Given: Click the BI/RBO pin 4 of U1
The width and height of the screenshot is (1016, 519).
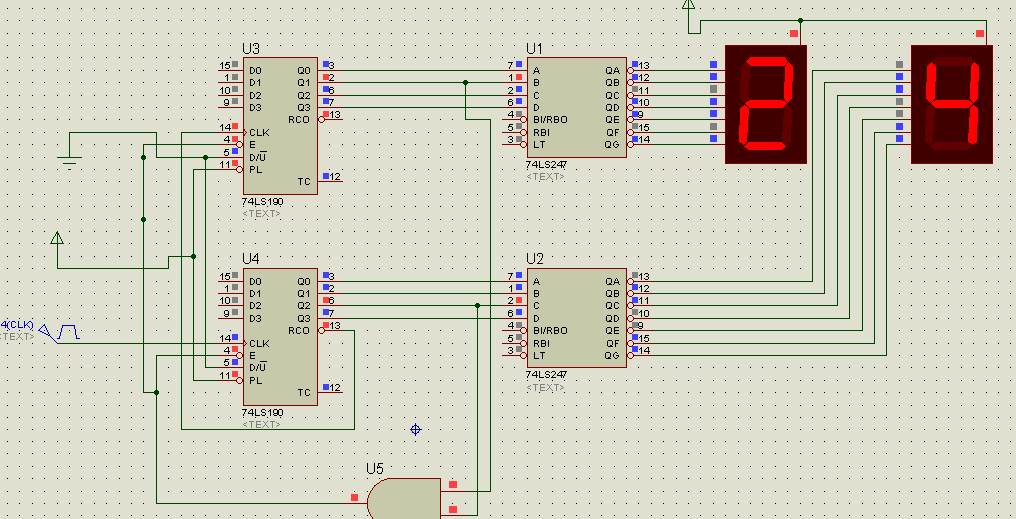Looking at the screenshot, I should tap(514, 119).
